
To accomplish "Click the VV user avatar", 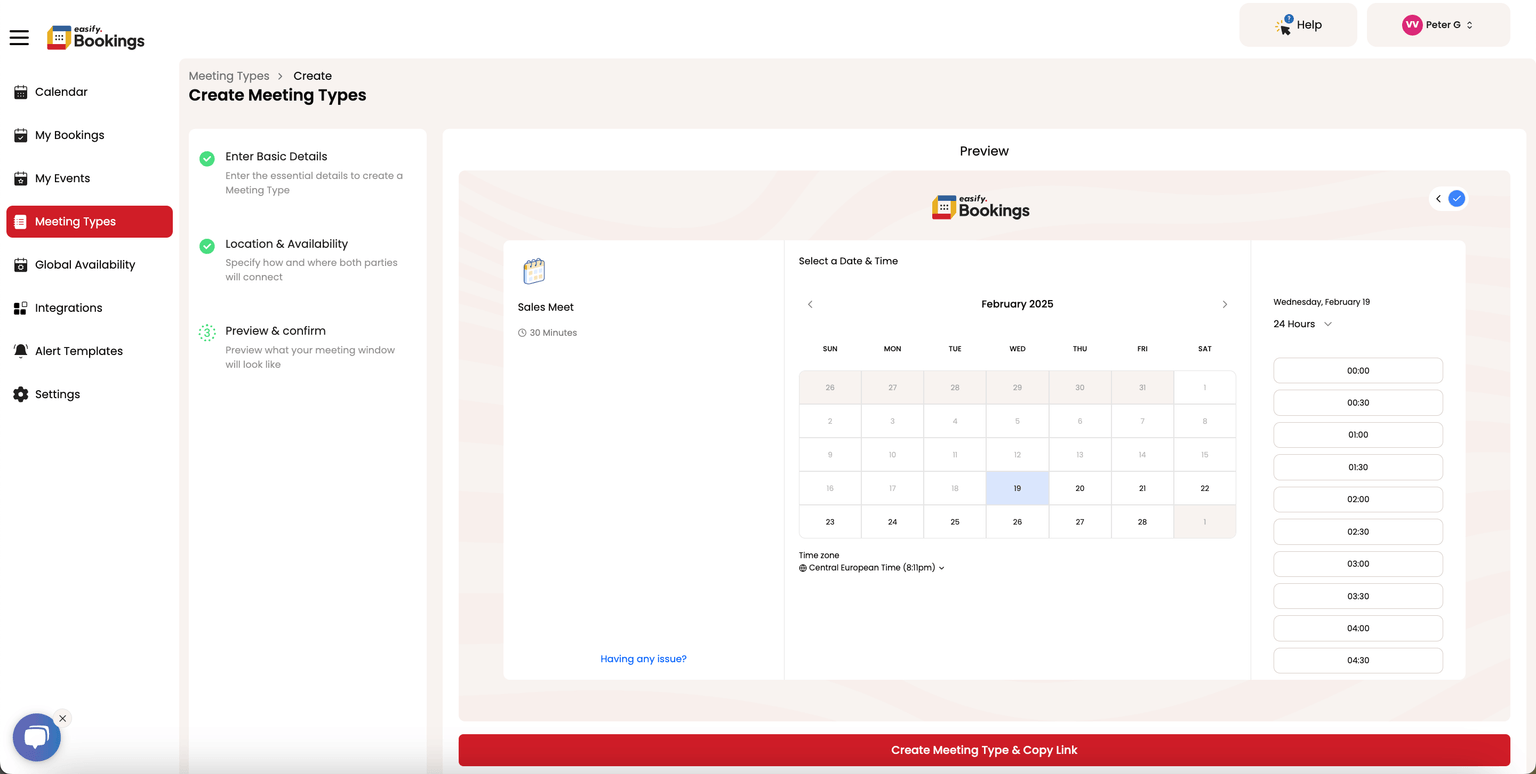I will point(1412,25).
